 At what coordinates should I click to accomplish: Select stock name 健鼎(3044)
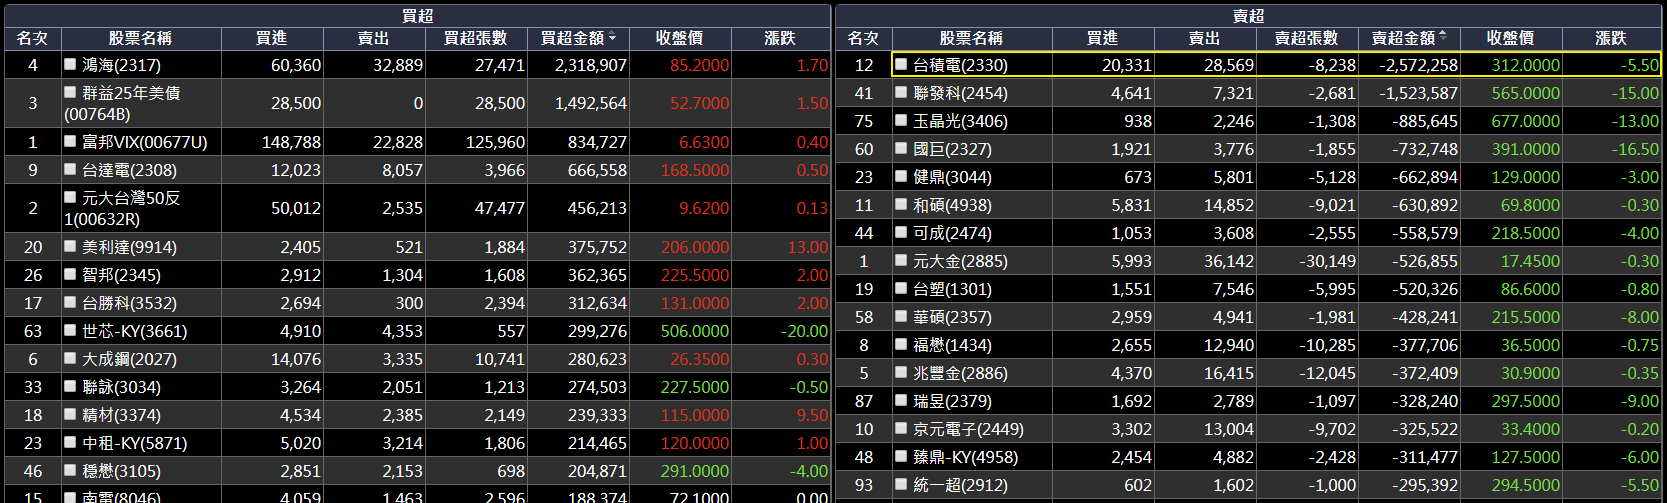click(x=952, y=177)
